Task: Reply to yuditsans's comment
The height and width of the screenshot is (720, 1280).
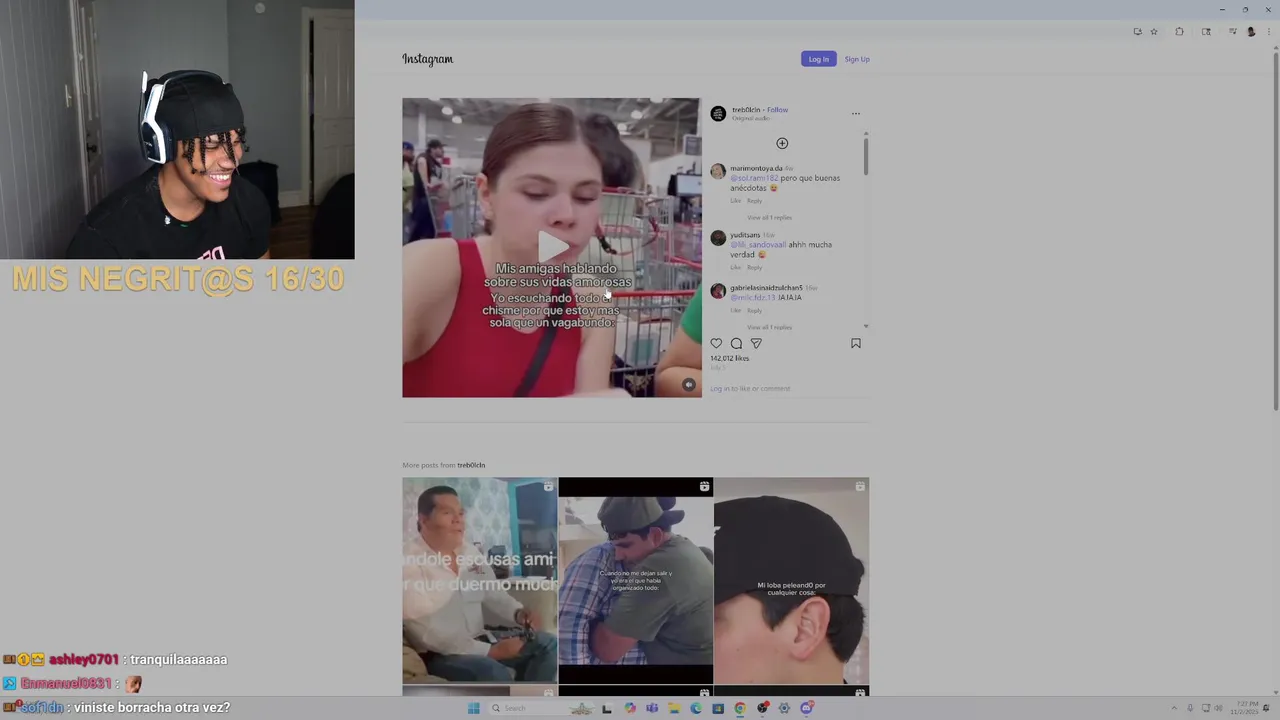Action: click(x=754, y=267)
